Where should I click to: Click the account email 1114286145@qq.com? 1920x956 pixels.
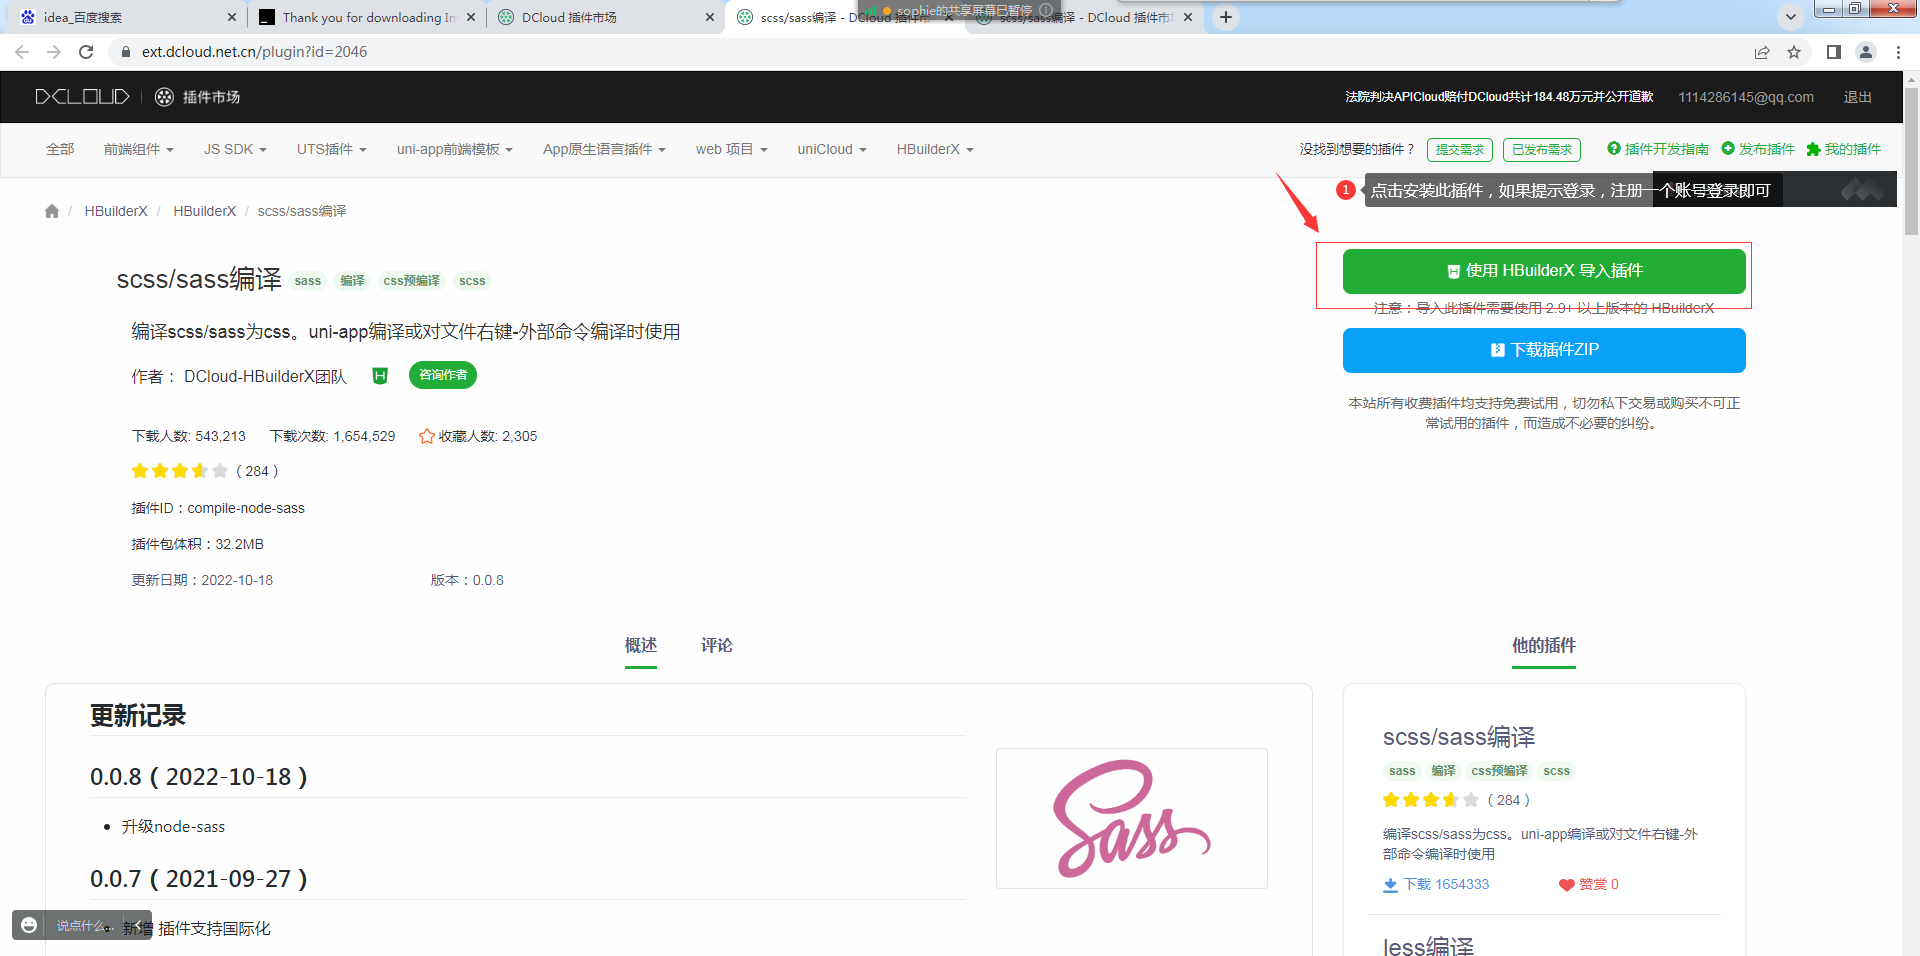coord(1746,97)
